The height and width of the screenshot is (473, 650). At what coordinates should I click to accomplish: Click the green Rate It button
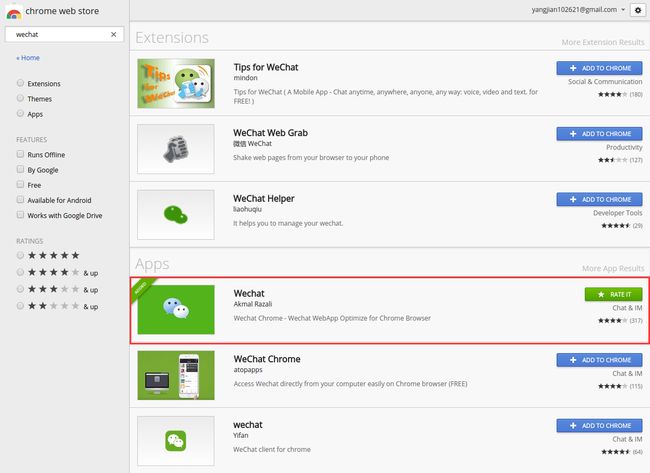[614, 294]
